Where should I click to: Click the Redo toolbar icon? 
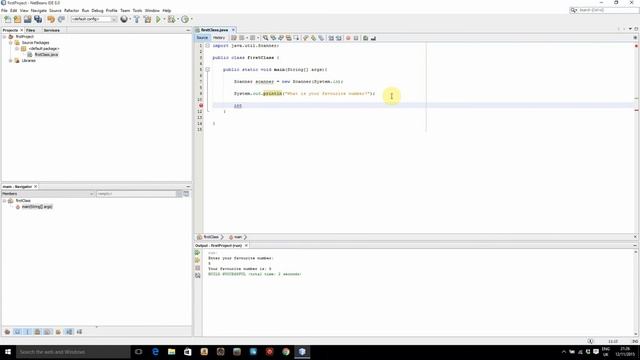pos(61,19)
